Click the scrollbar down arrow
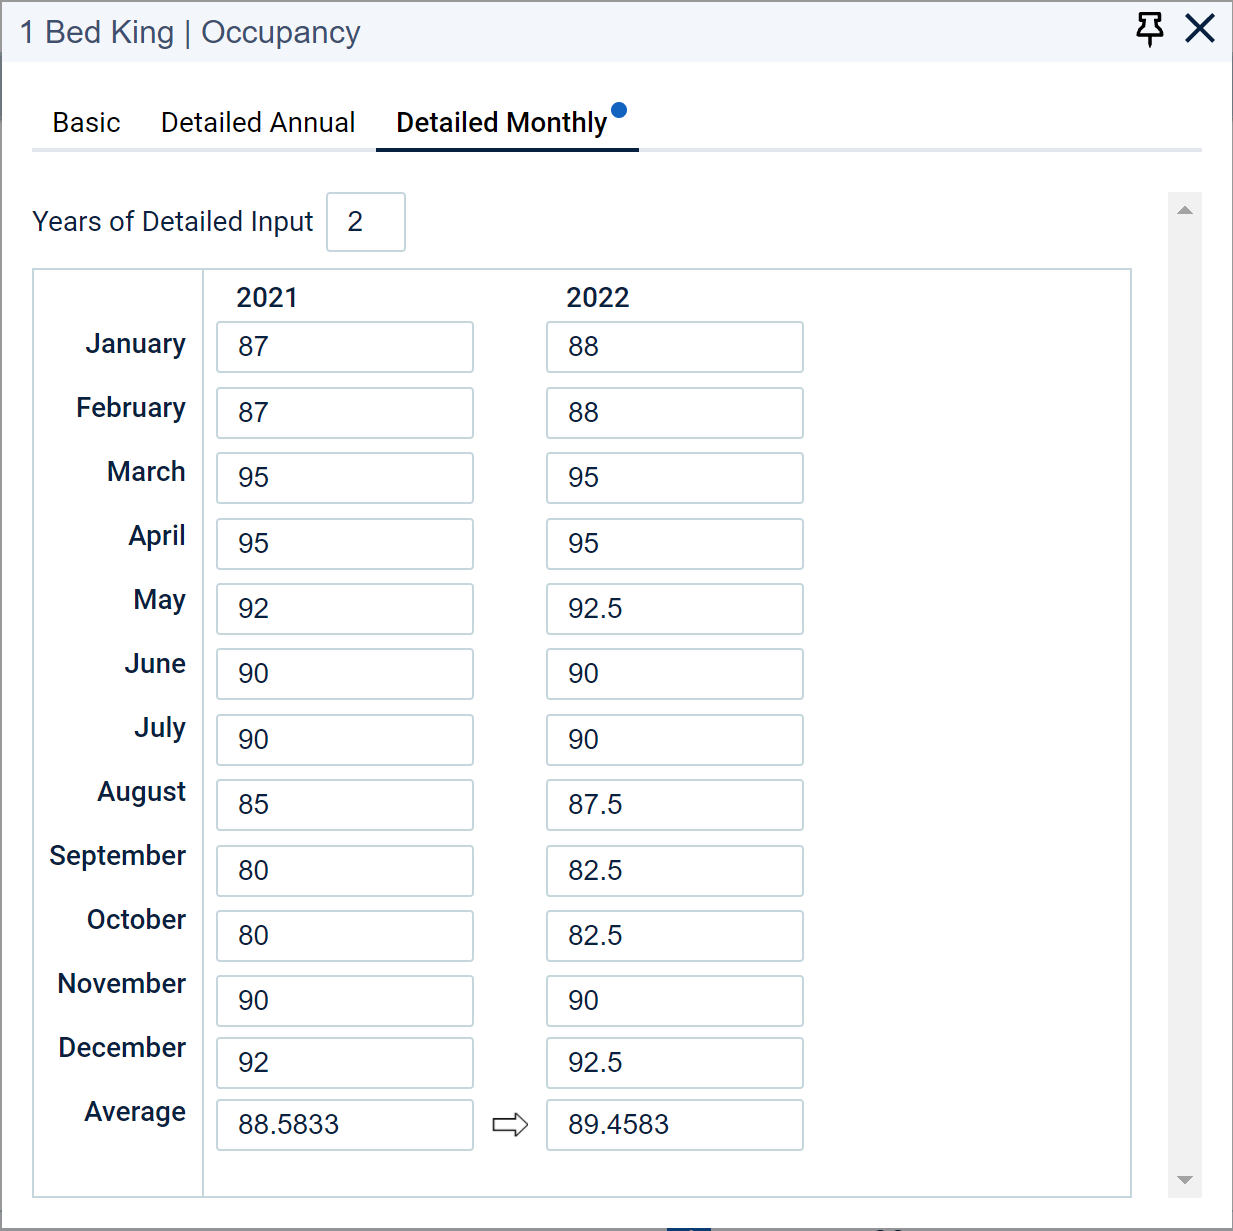Viewport: 1233px width, 1231px height. (1185, 1180)
